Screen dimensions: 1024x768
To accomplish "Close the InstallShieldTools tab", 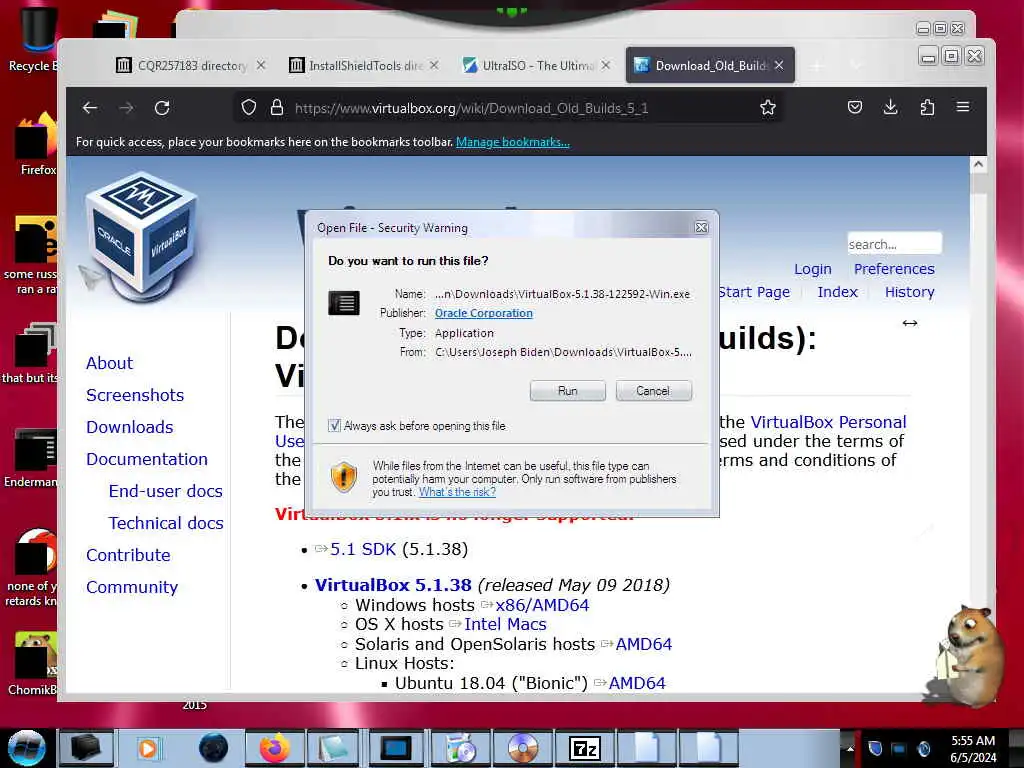I will (x=434, y=65).
